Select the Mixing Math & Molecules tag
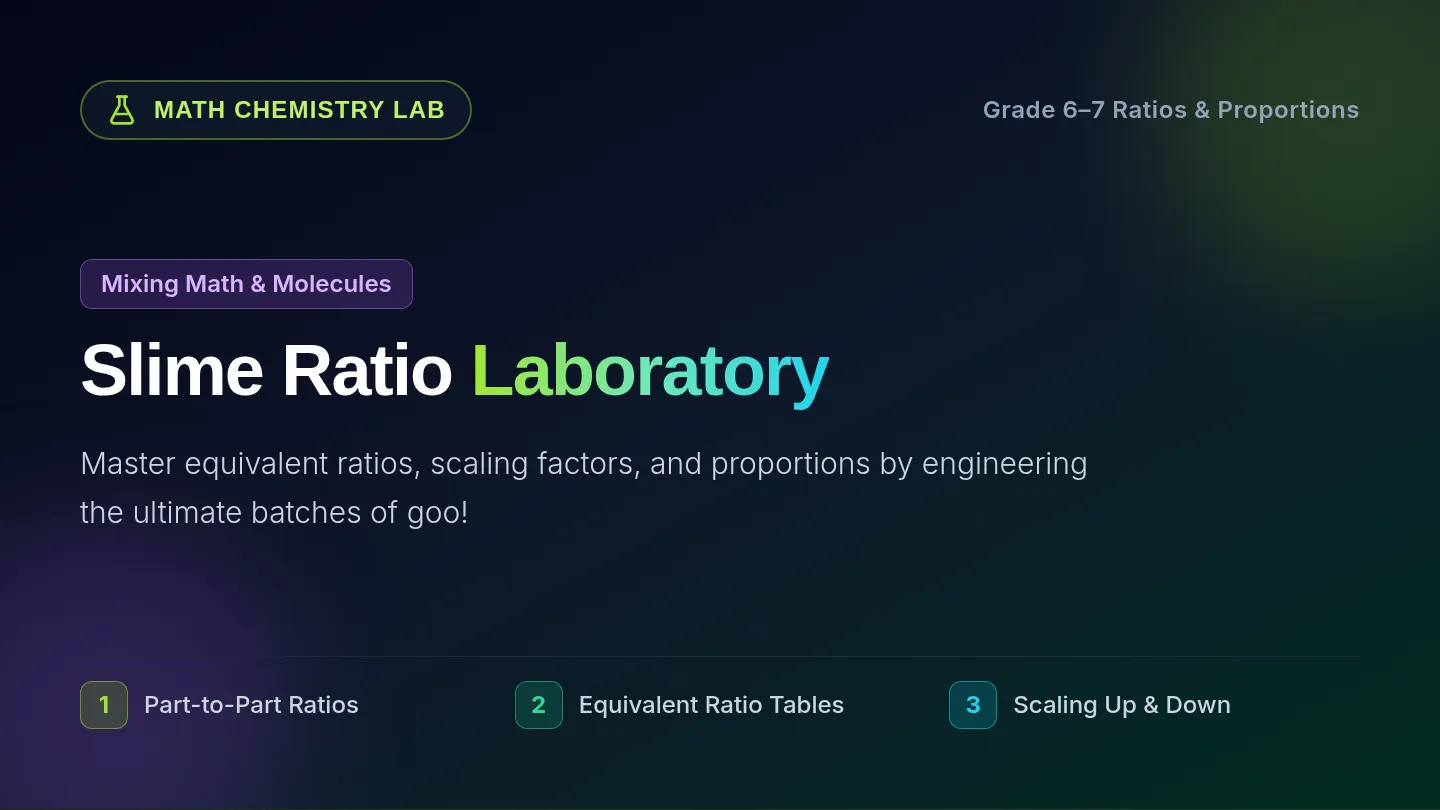1440x810 pixels. 246,284
